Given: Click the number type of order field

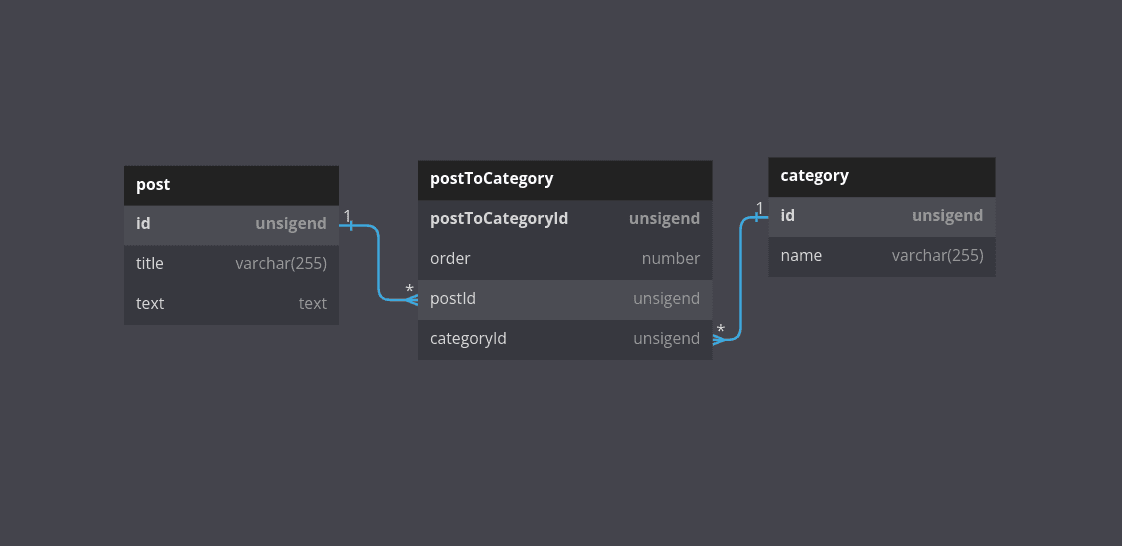Looking at the screenshot, I should tap(670, 259).
